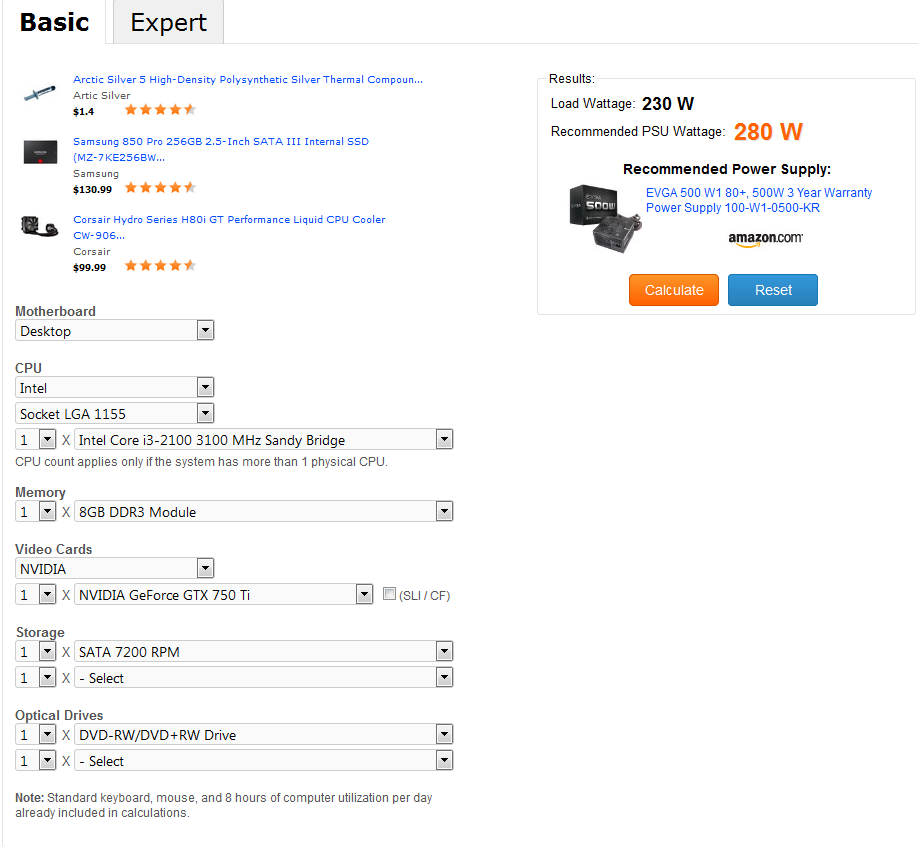Viewport: 918px width, 847px height.
Task: Open the SATA 7200 RPM count dropdown
Action: click(x=36, y=651)
